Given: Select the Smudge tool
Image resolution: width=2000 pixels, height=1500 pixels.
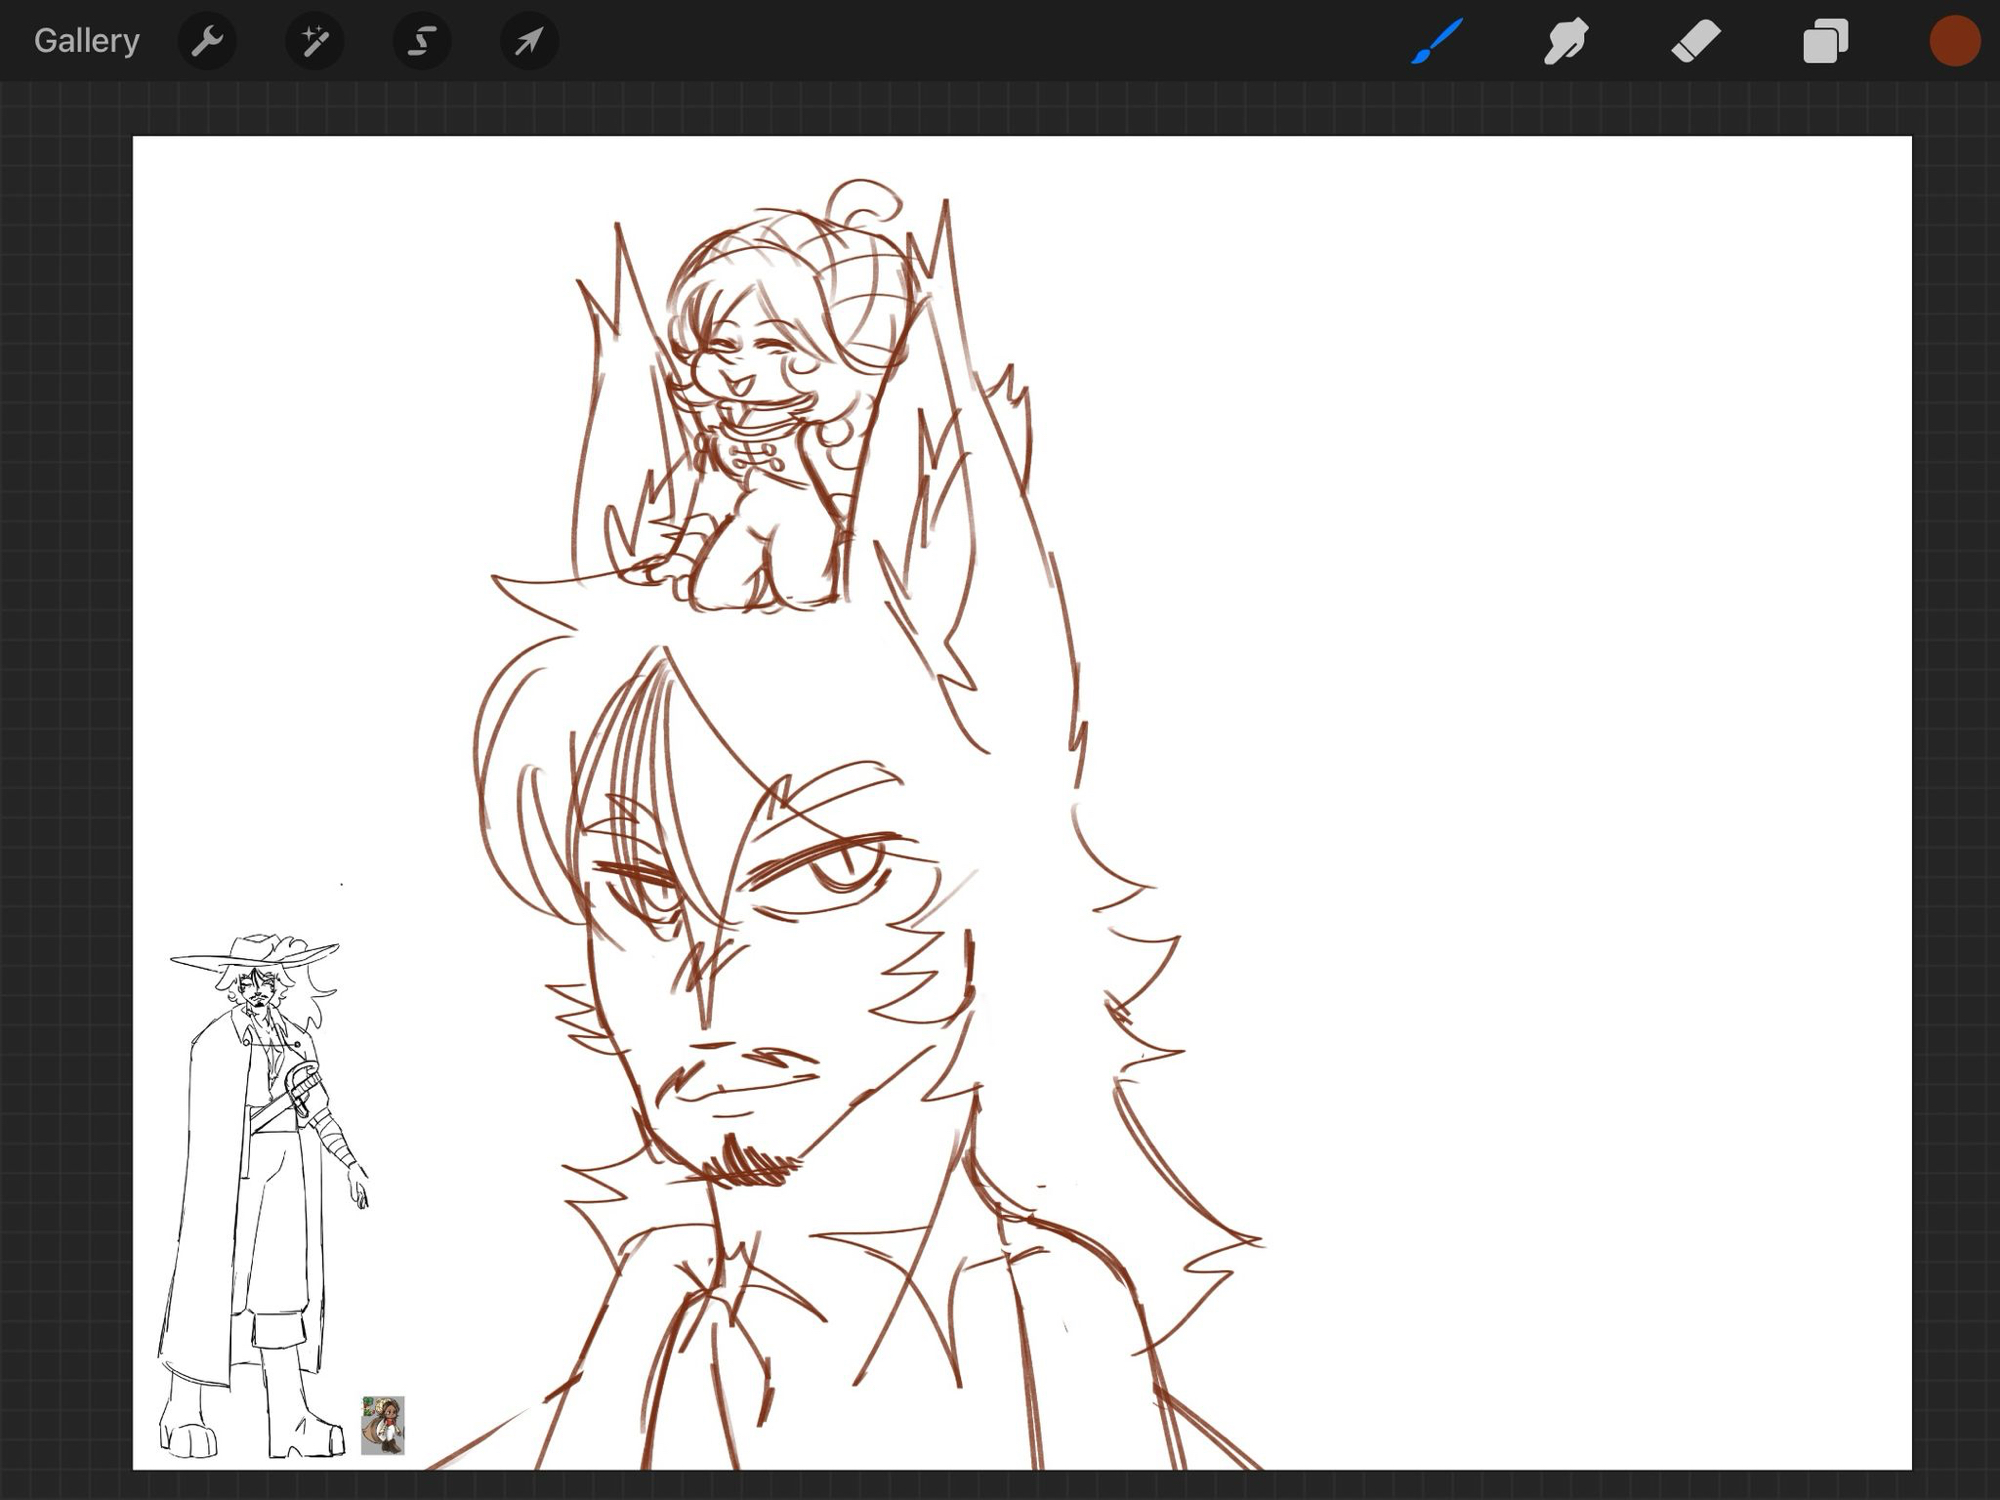Looking at the screenshot, I should pyautogui.click(x=1566, y=41).
